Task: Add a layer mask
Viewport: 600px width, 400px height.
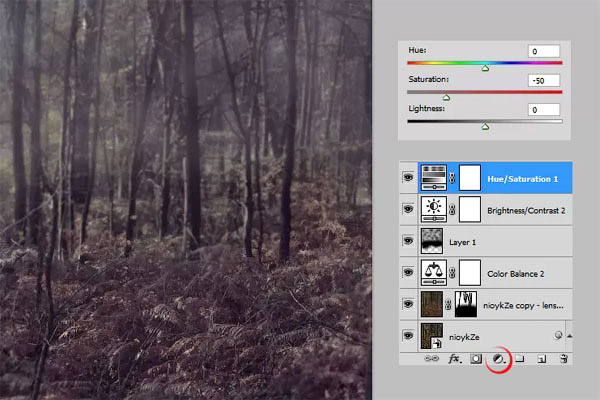Action: 476,359
